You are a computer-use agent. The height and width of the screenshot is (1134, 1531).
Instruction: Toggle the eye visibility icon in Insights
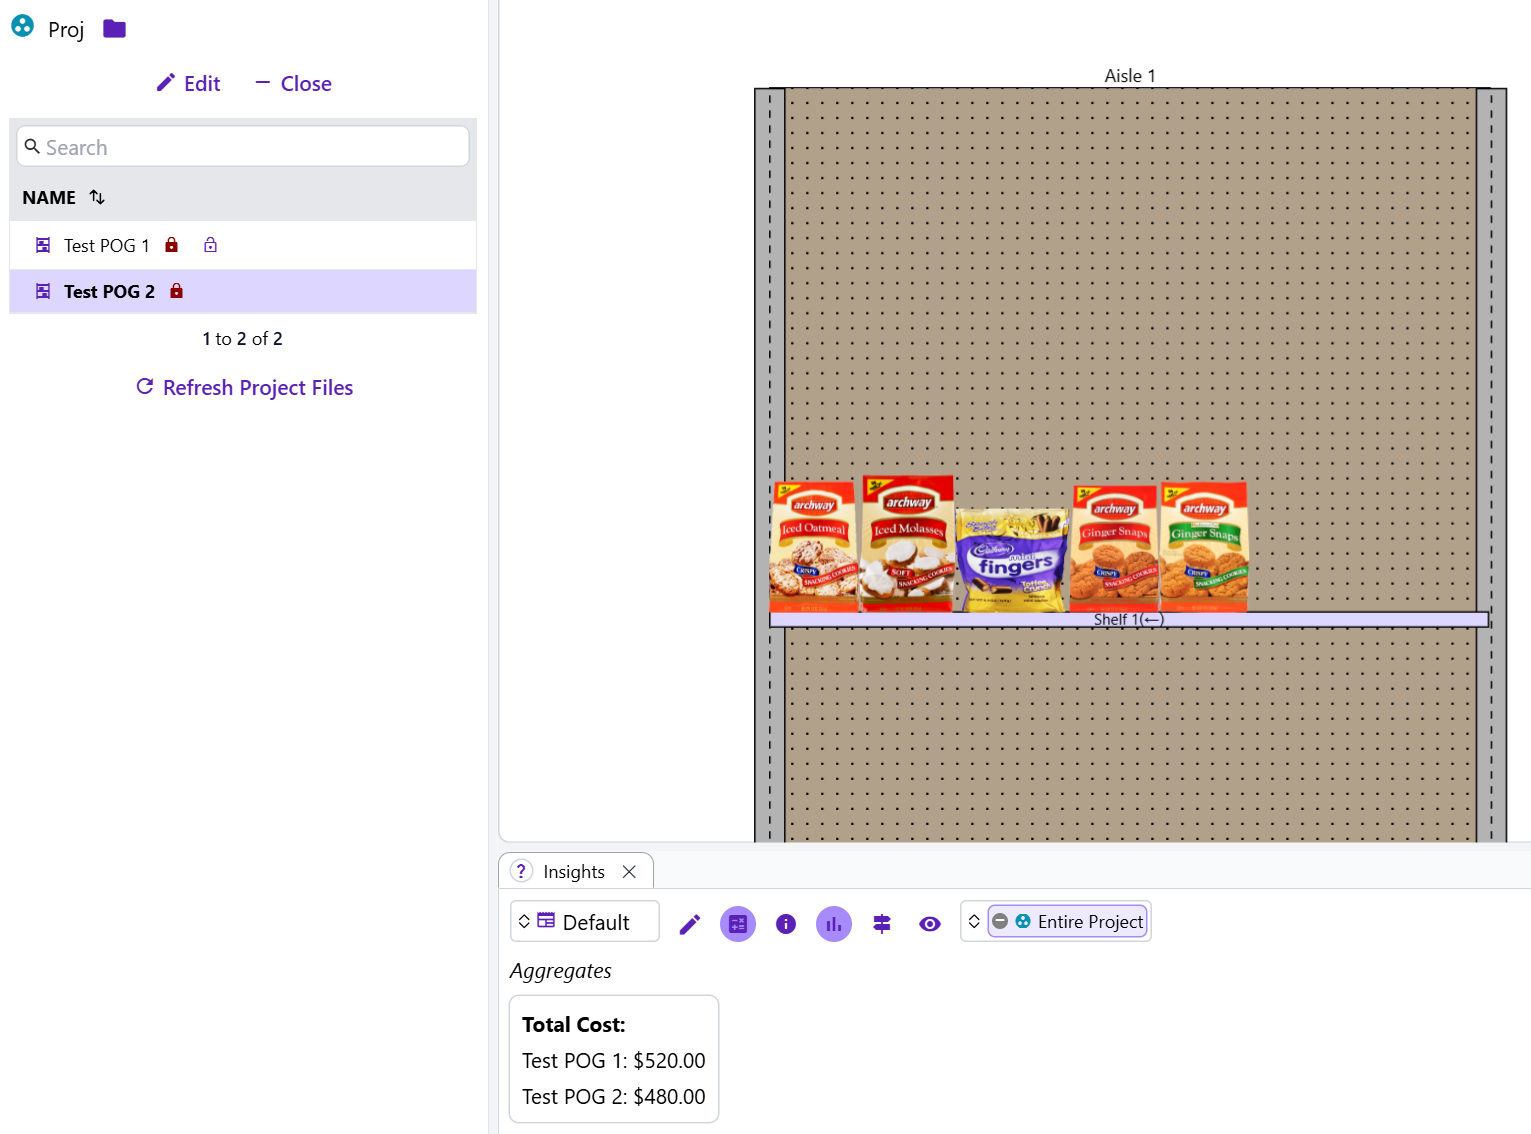pyautogui.click(x=930, y=924)
